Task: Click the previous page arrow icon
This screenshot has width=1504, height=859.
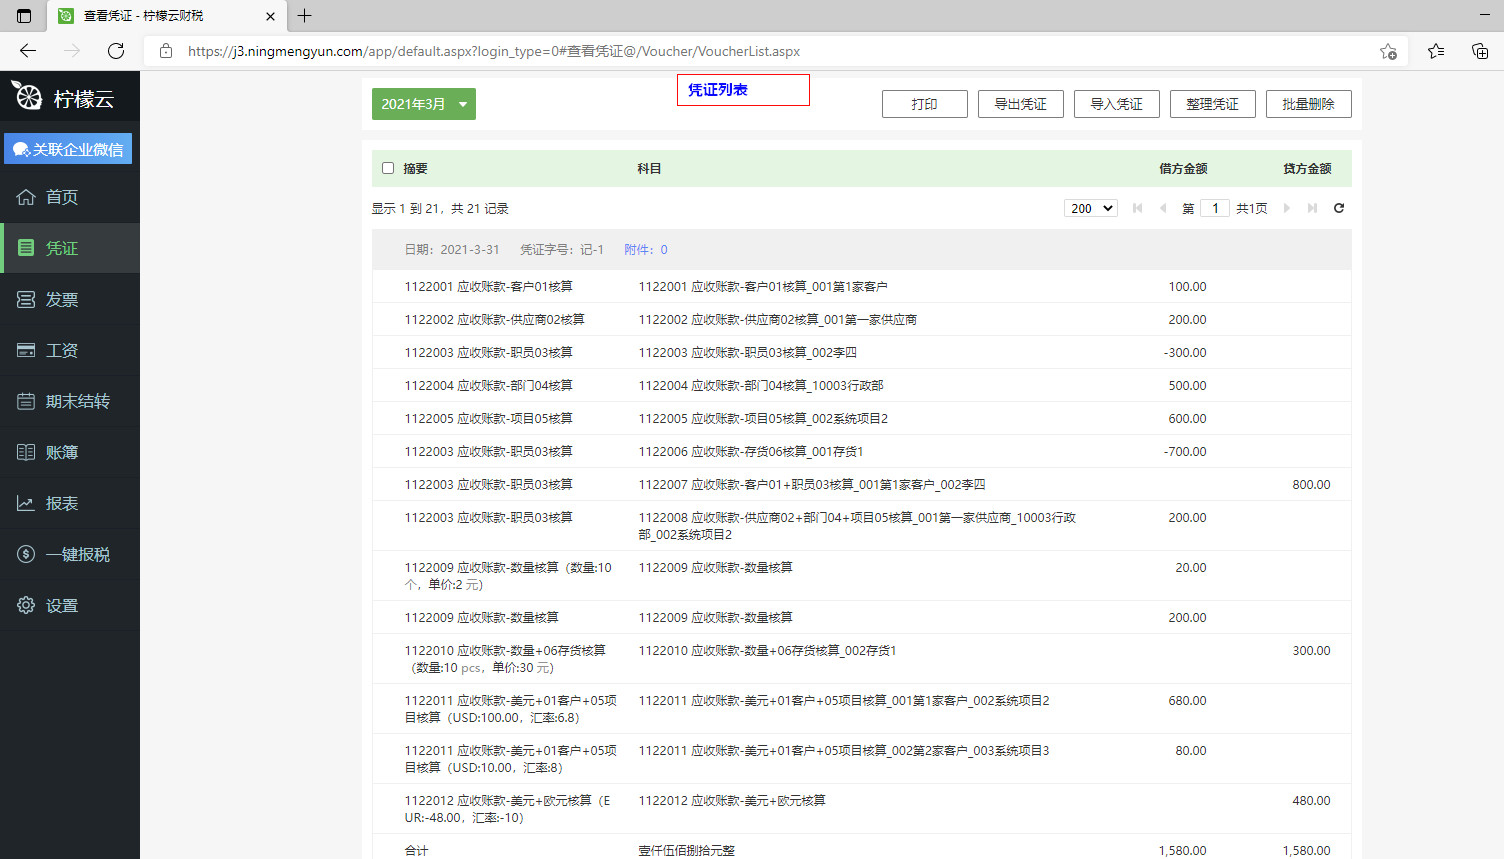Action: pos(1163,208)
